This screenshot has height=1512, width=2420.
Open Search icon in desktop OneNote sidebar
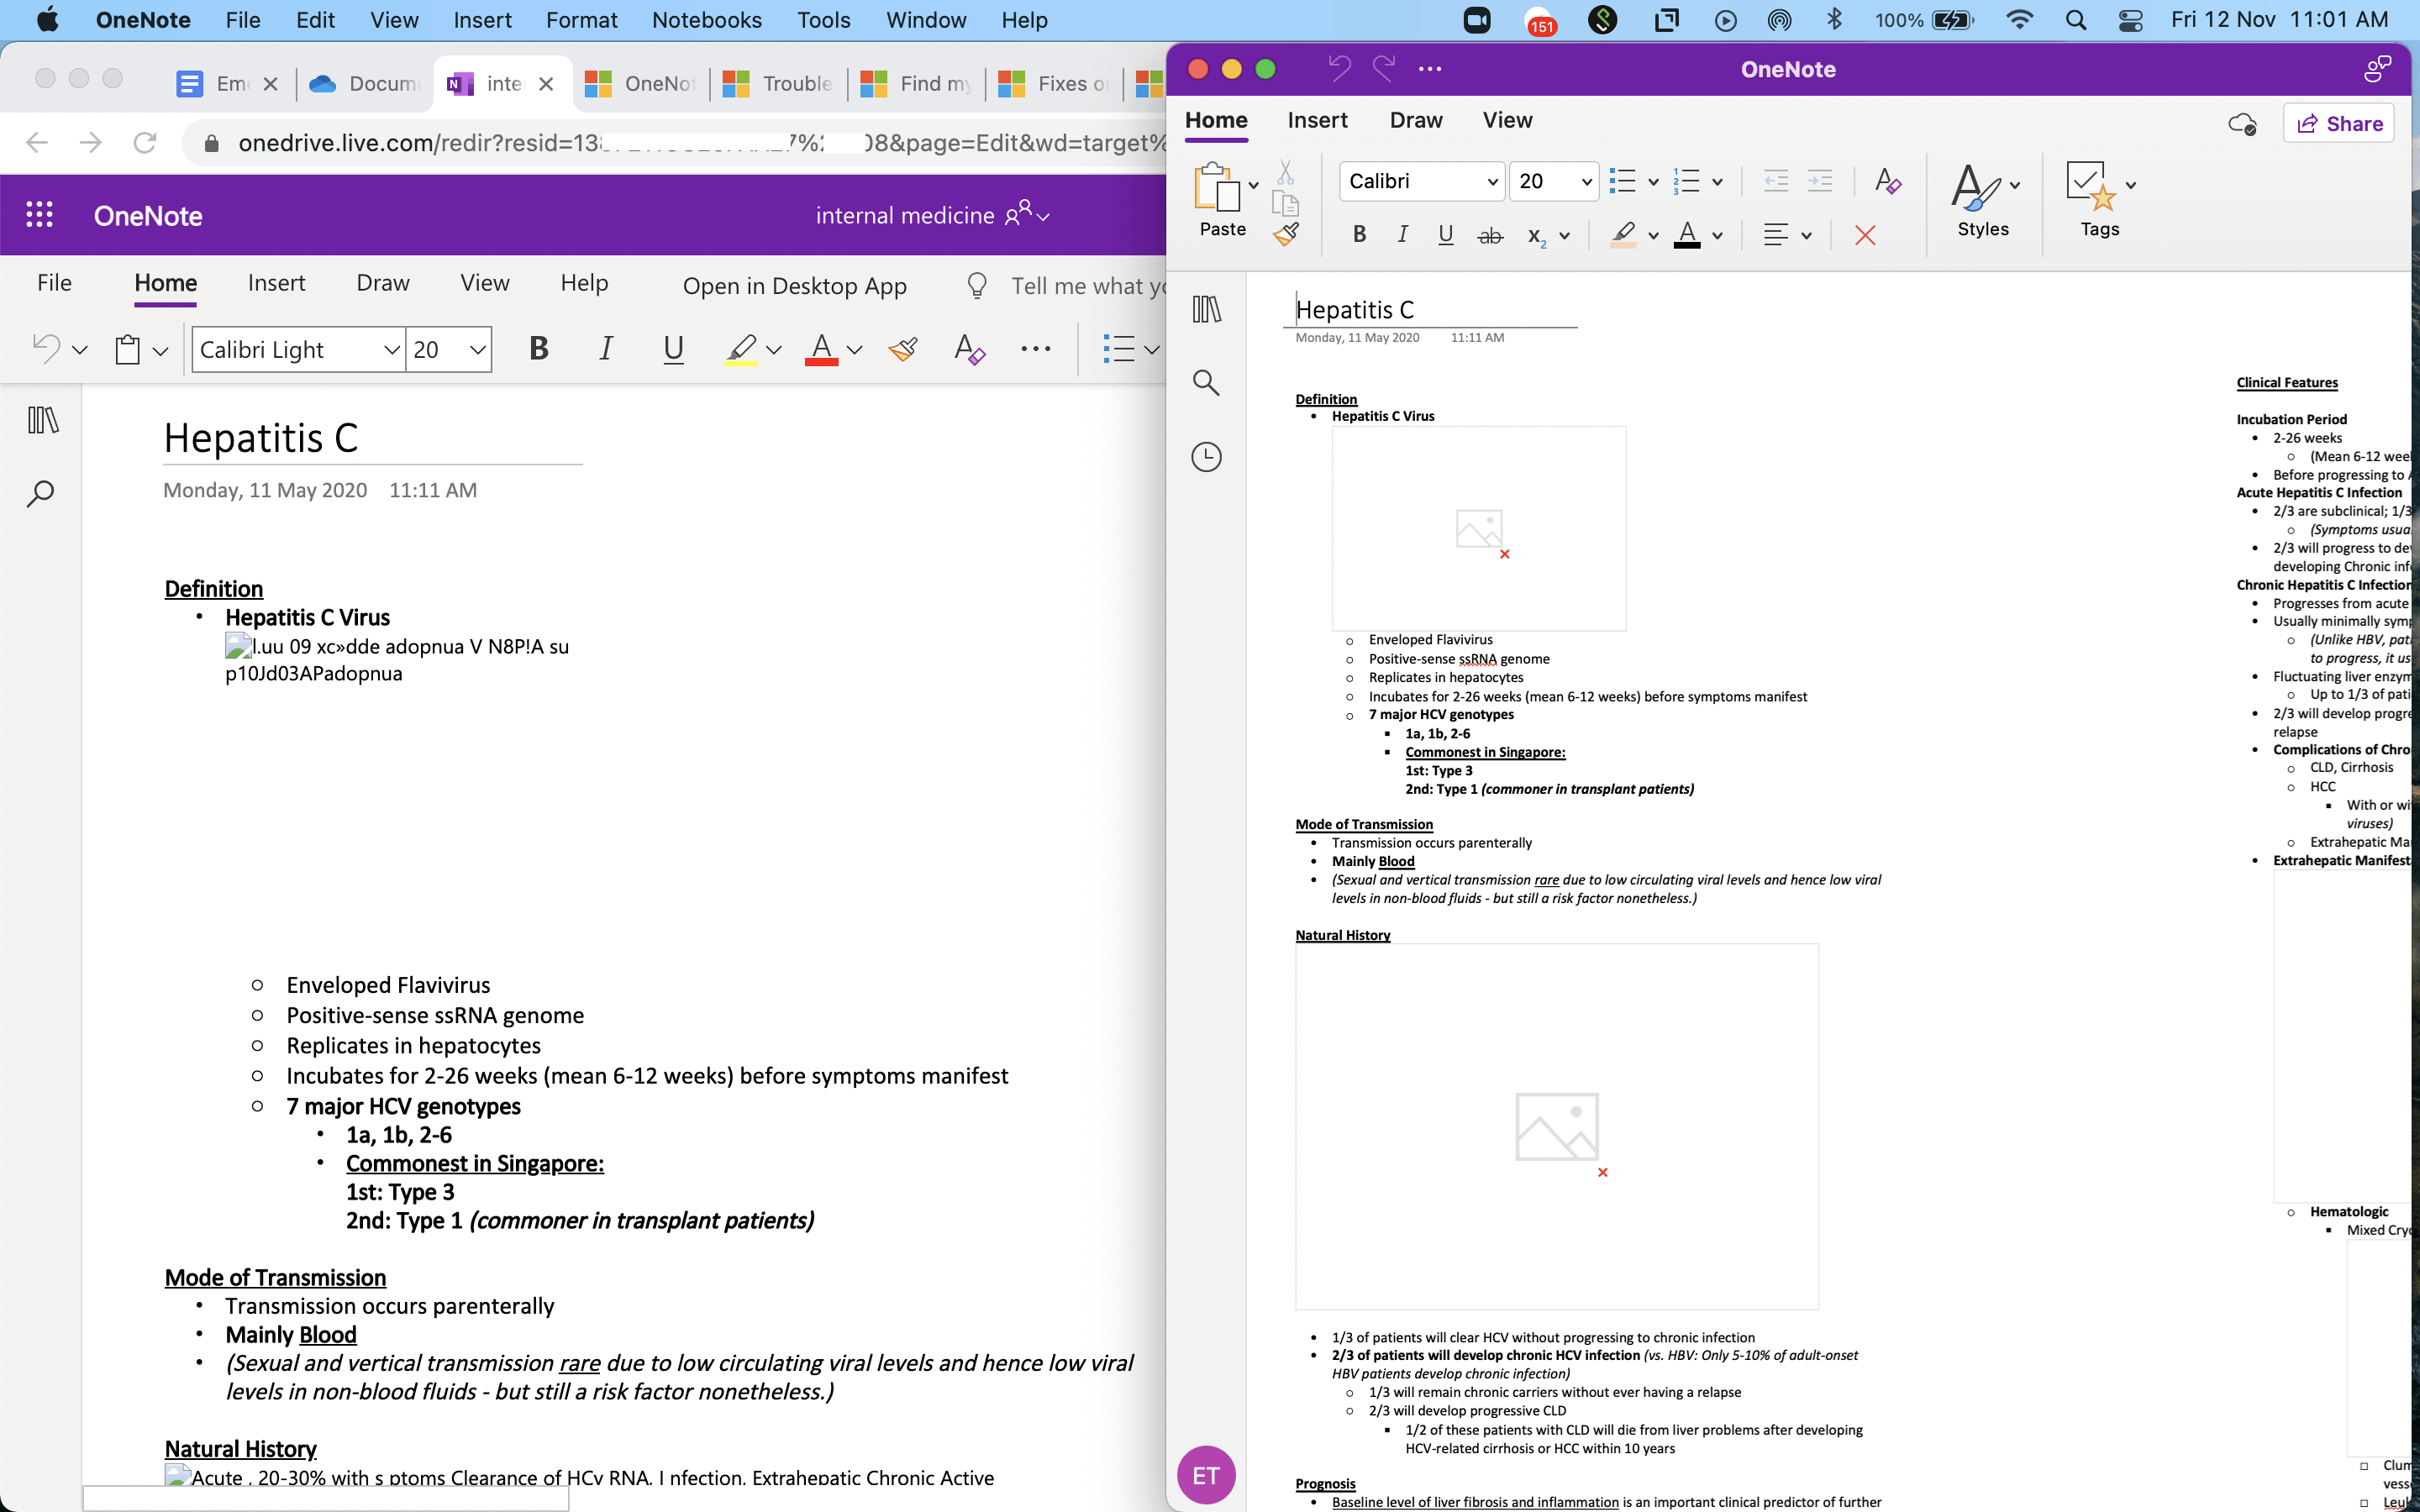coord(1206,383)
